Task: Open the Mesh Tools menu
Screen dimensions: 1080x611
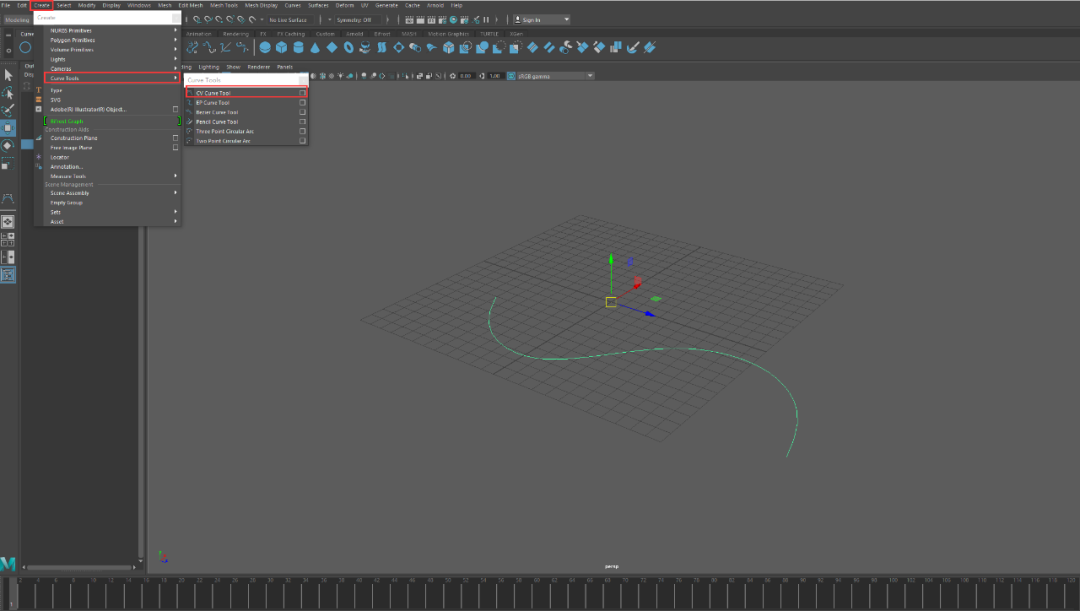Action: pos(224,6)
